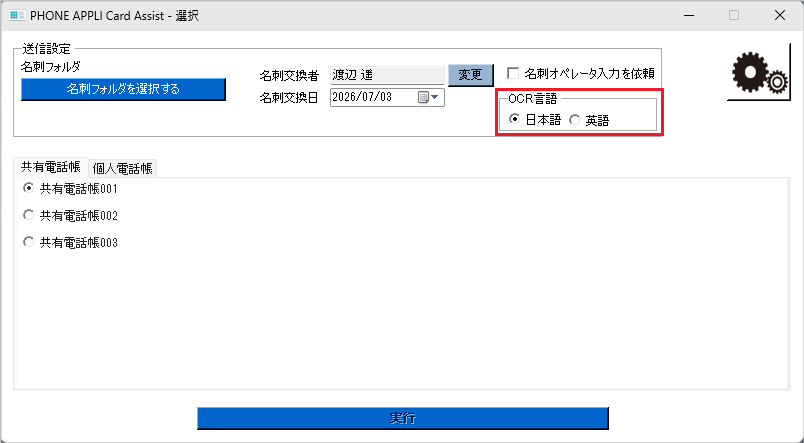Click the 実行 button
The height and width of the screenshot is (443, 804).
coord(403,418)
